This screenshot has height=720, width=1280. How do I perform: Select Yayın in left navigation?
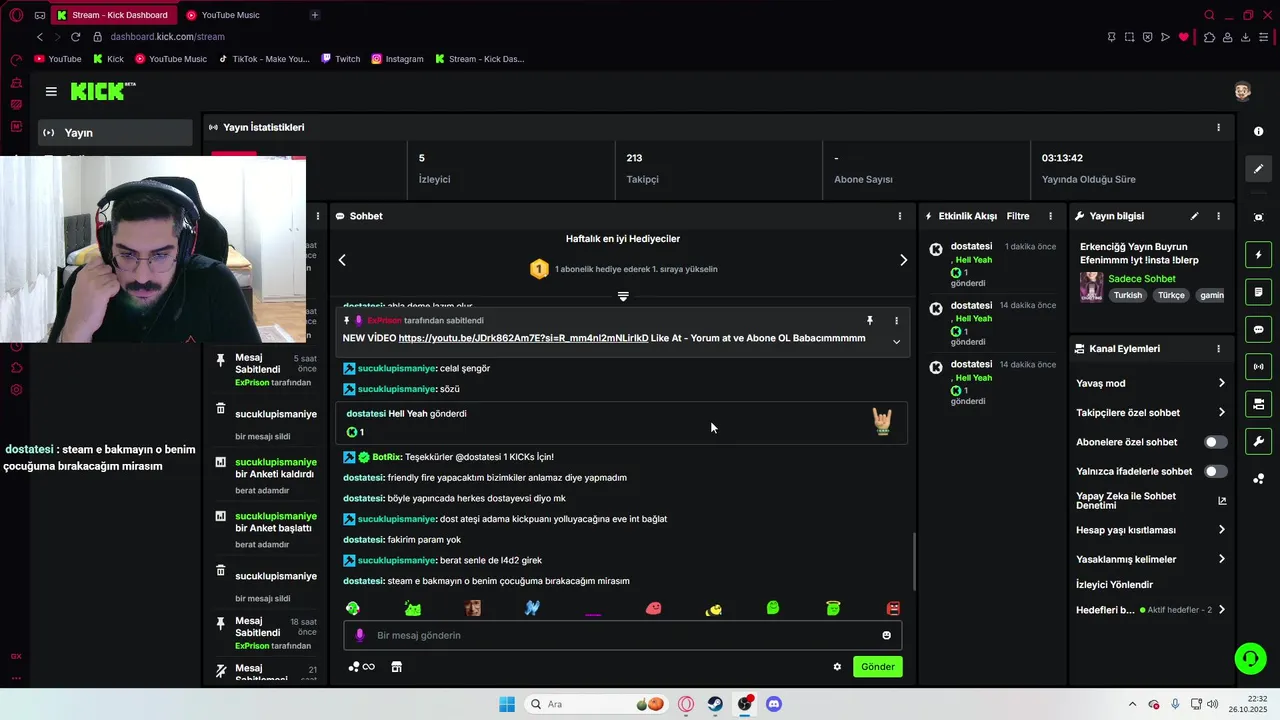pos(115,133)
